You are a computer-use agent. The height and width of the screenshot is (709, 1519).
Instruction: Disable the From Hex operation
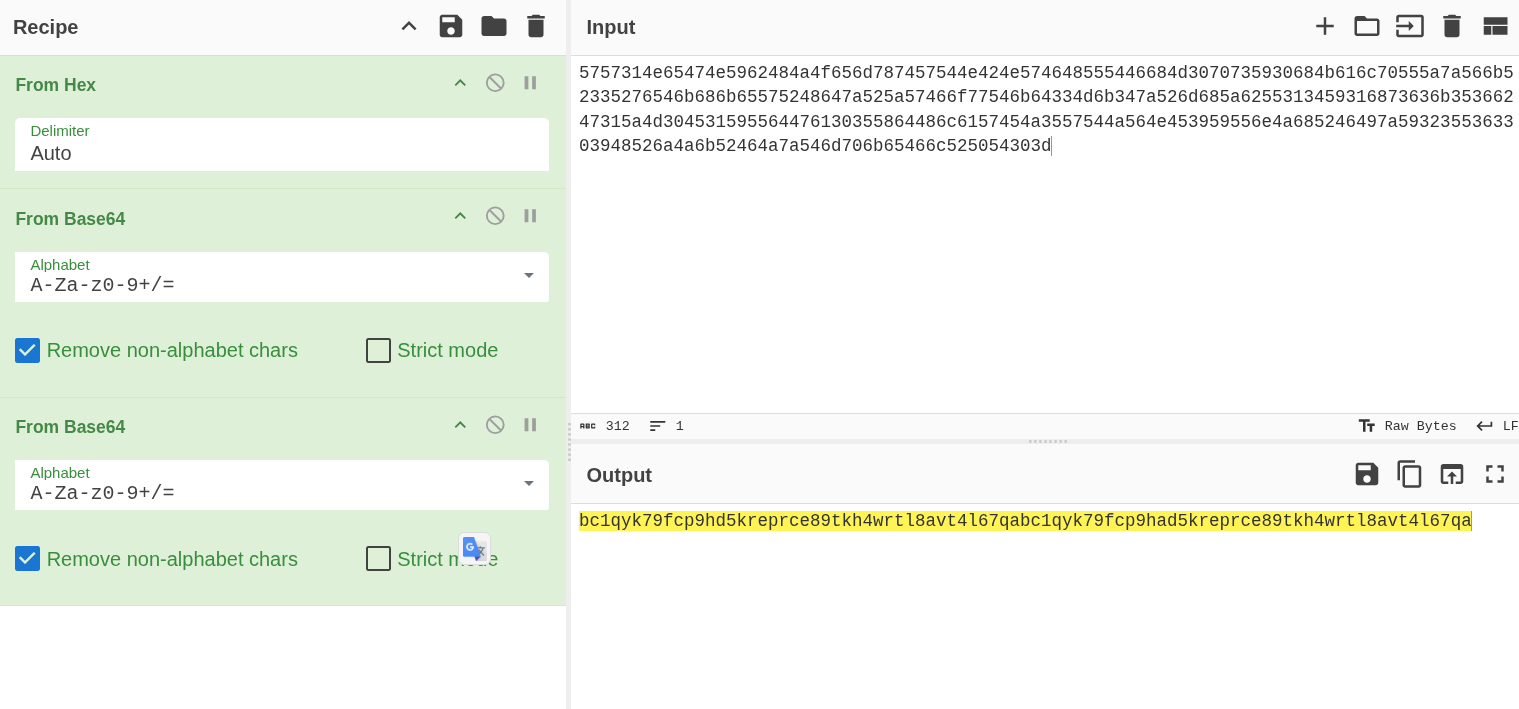point(495,83)
